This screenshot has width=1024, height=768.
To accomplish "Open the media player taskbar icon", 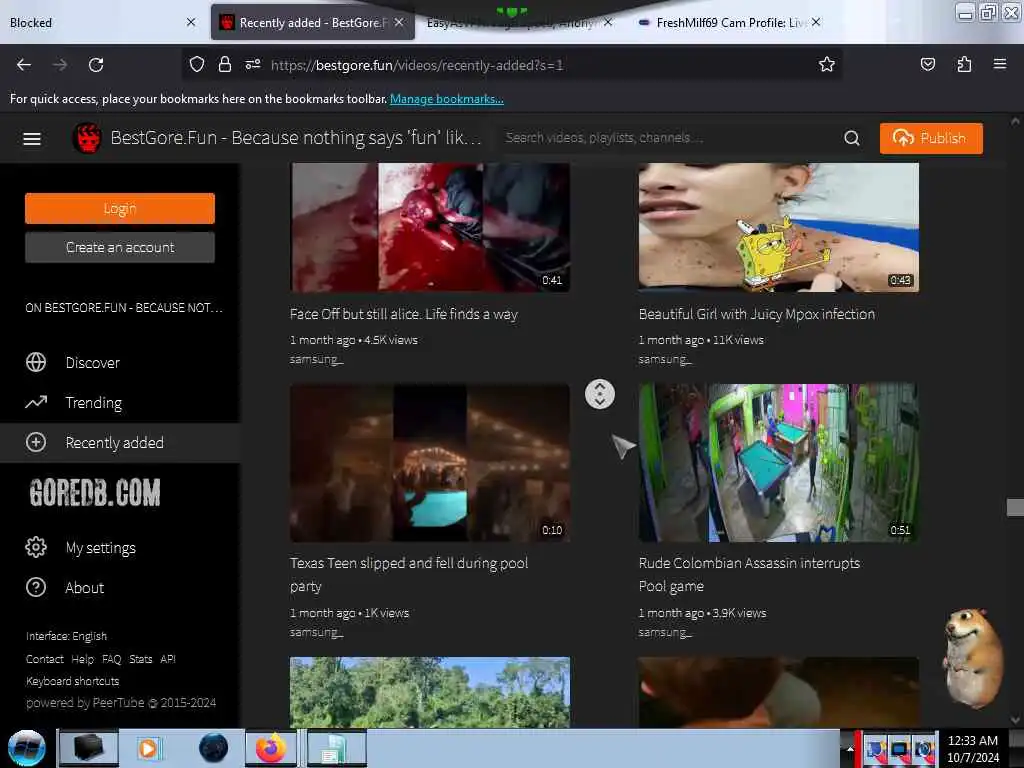I will point(148,748).
